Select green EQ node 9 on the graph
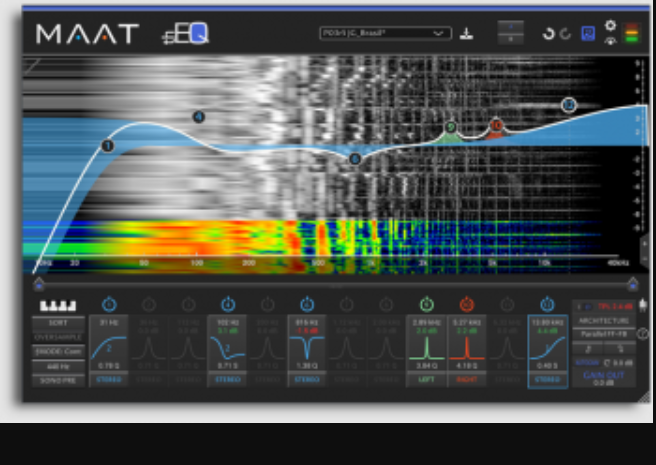656x465 pixels. pyautogui.click(x=450, y=127)
